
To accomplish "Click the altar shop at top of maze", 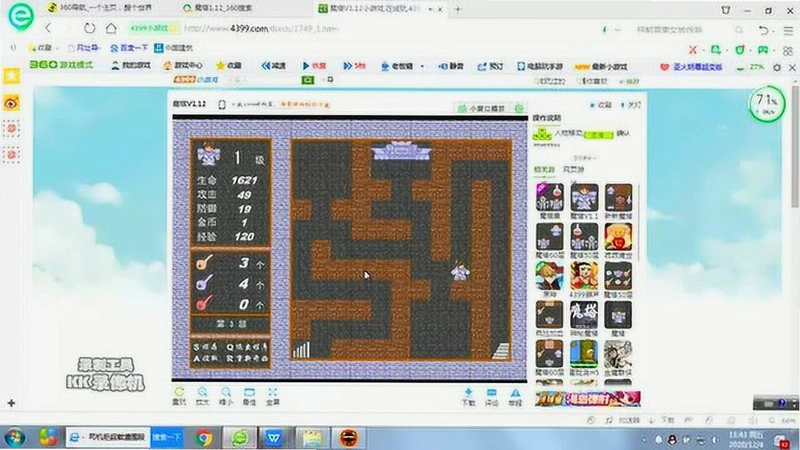I will pyautogui.click(x=402, y=151).
